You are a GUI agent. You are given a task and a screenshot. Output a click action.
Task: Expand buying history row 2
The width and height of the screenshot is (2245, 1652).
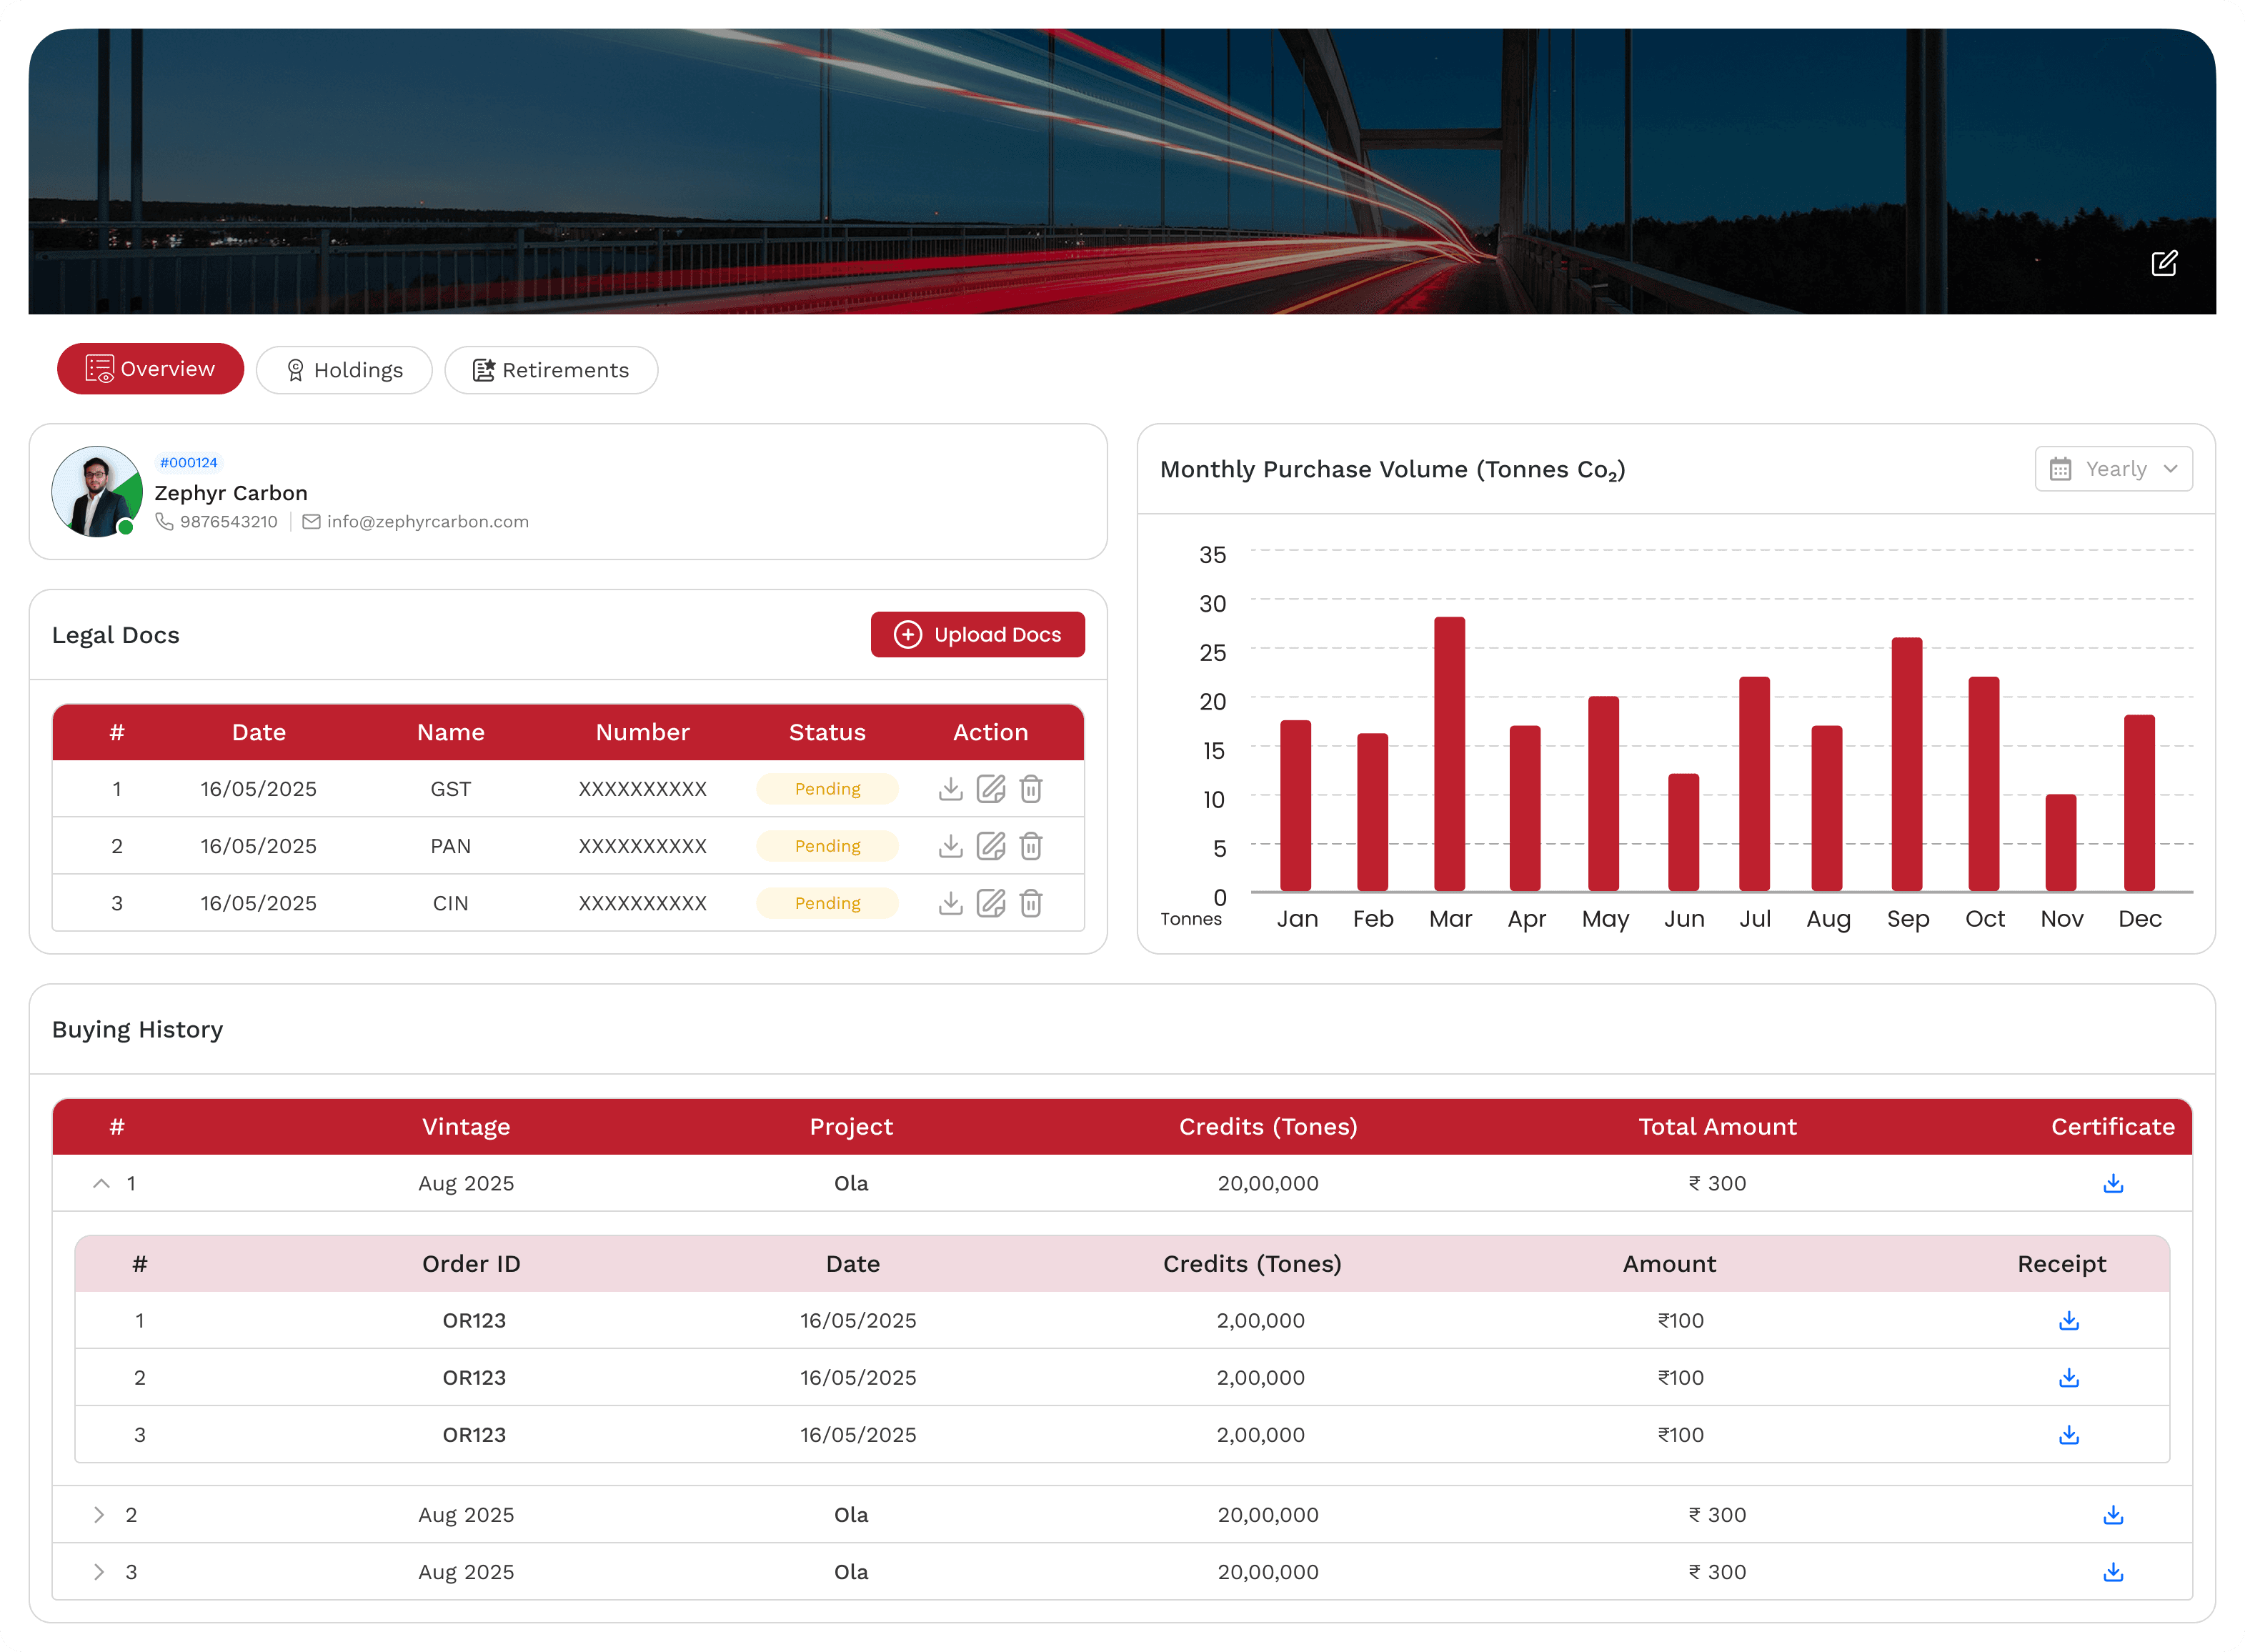click(99, 1514)
